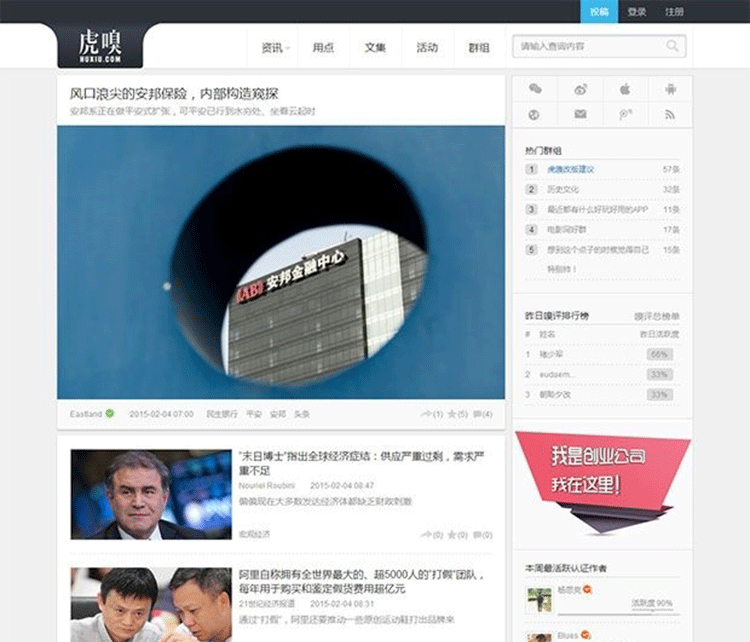The width and height of the screenshot is (750, 642).
Task: Click rank 1 commenter with 66% activity
Action: [x=551, y=354]
